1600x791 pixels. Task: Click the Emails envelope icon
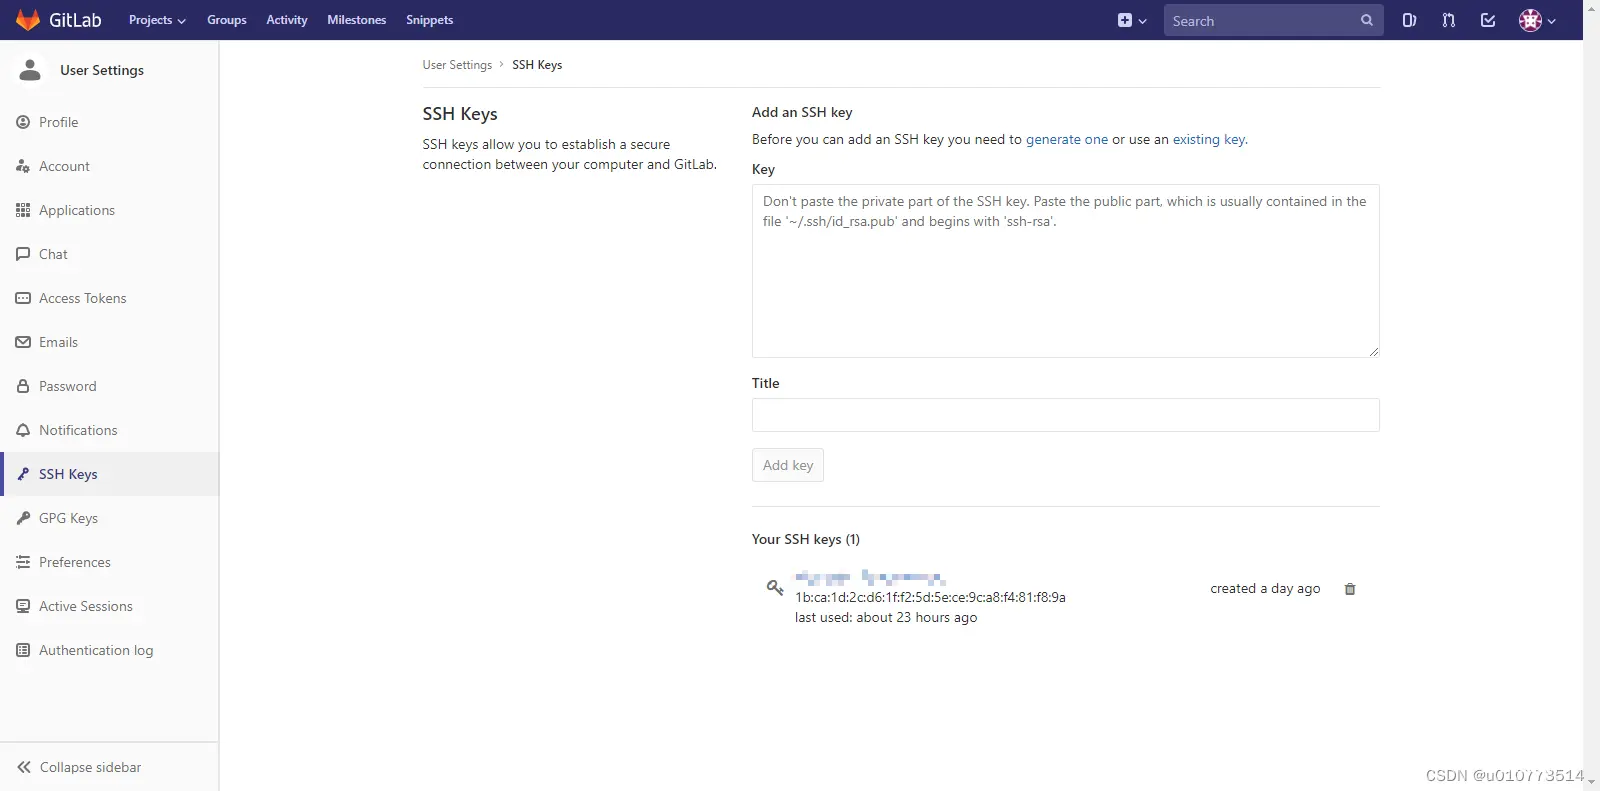pos(23,342)
